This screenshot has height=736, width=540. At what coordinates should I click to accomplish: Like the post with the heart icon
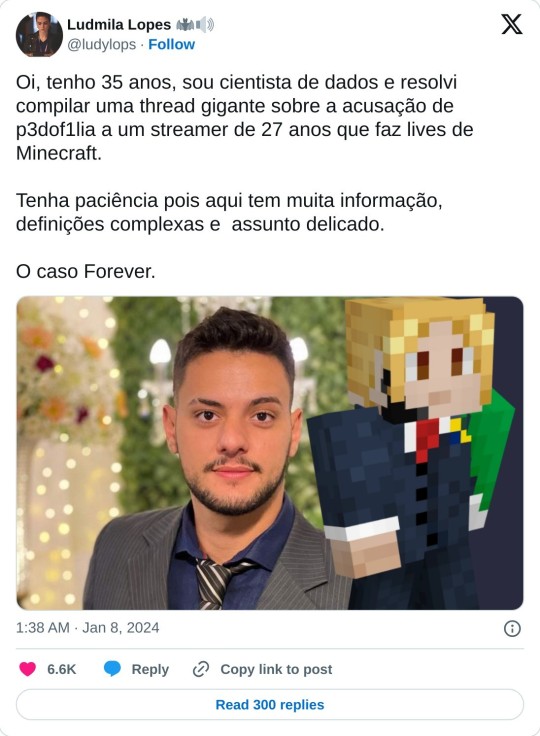(28, 669)
